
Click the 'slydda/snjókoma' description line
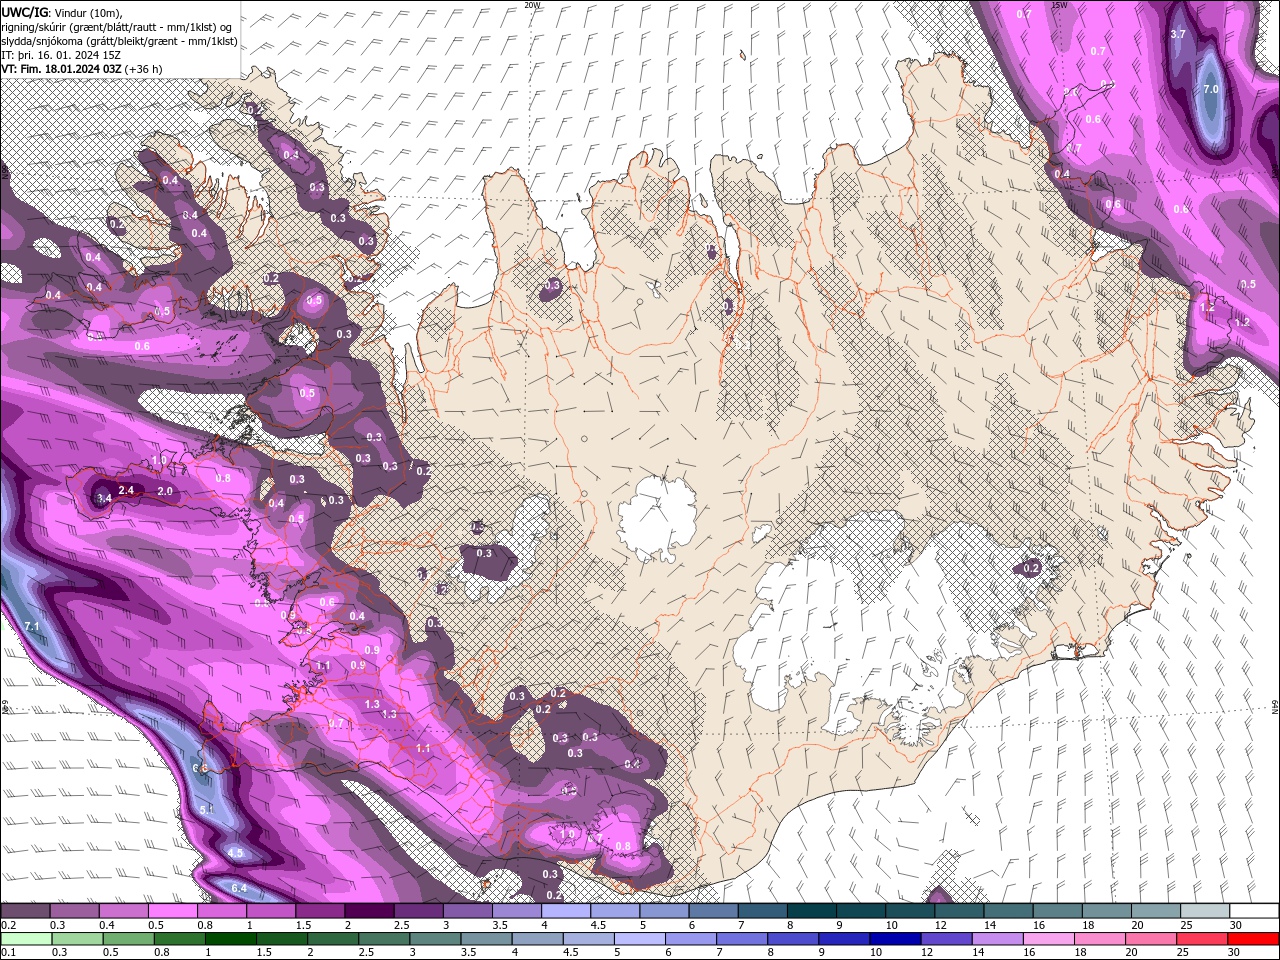pos(119,41)
